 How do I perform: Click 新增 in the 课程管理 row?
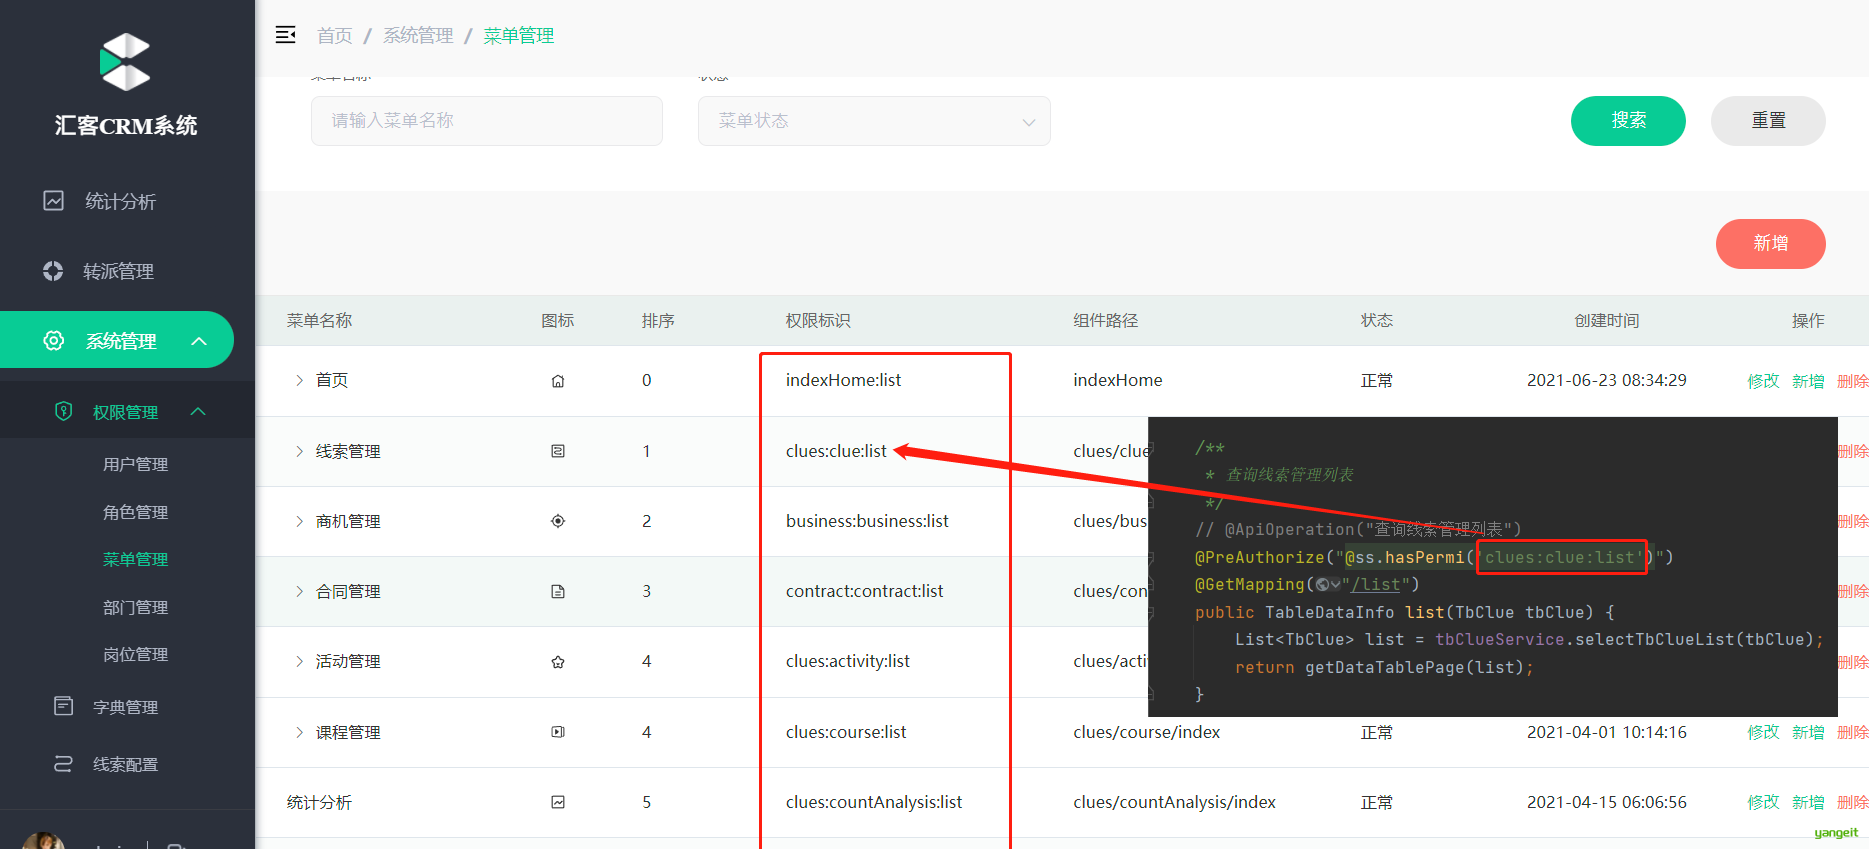tap(1808, 732)
